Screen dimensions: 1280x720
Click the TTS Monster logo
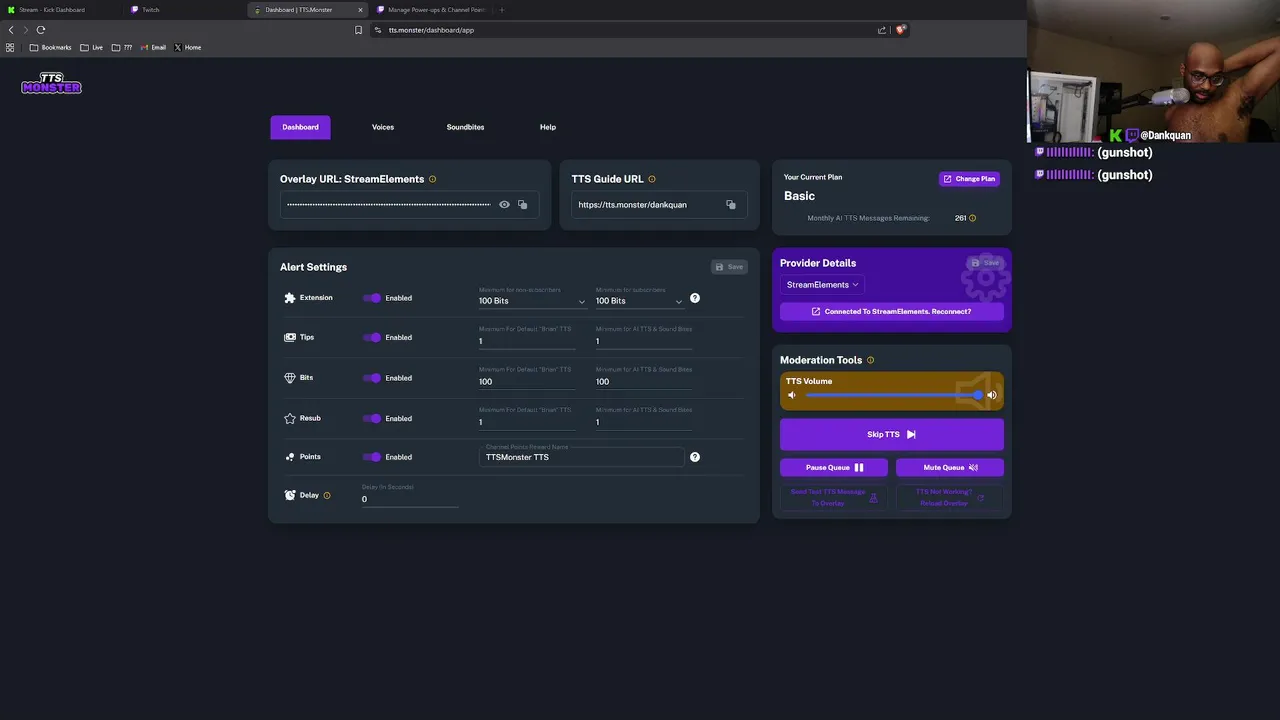click(51, 84)
